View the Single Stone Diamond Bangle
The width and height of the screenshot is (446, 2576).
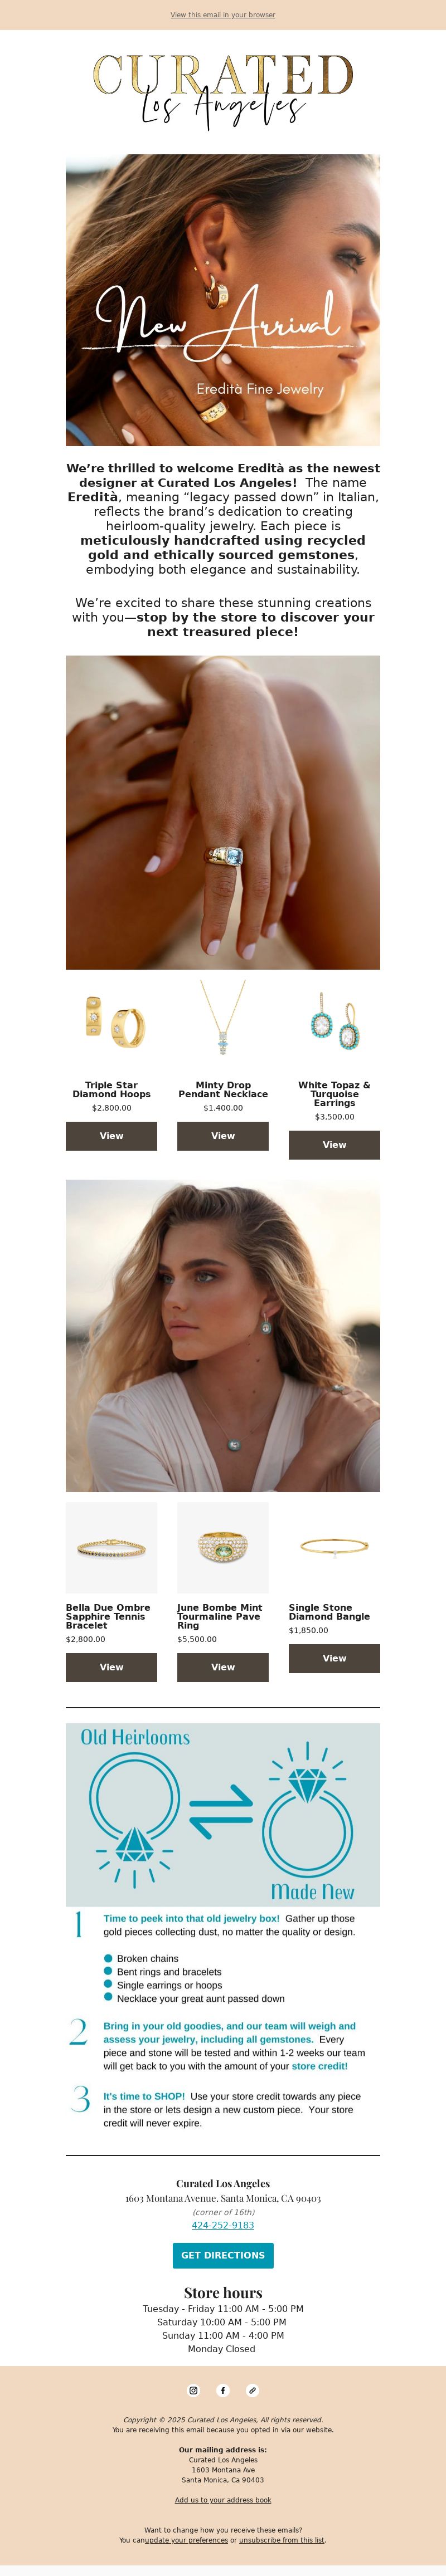pyautogui.click(x=334, y=1658)
